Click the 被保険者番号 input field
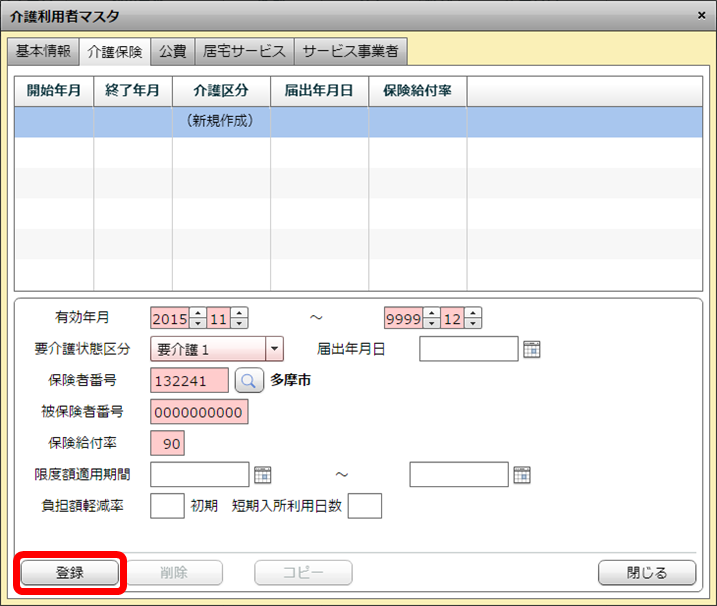Image resolution: width=717 pixels, height=606 pixels. (199, 412)
